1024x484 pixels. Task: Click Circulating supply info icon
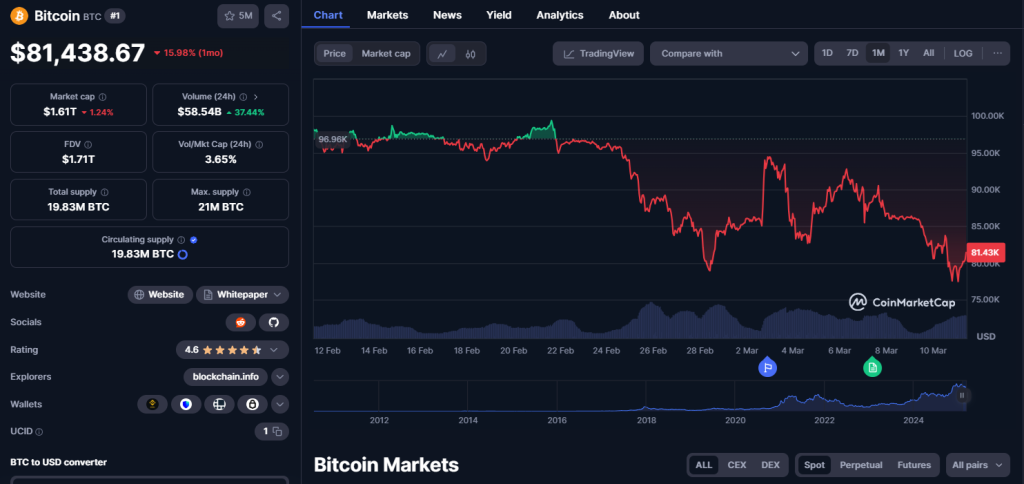click(182, 240)
